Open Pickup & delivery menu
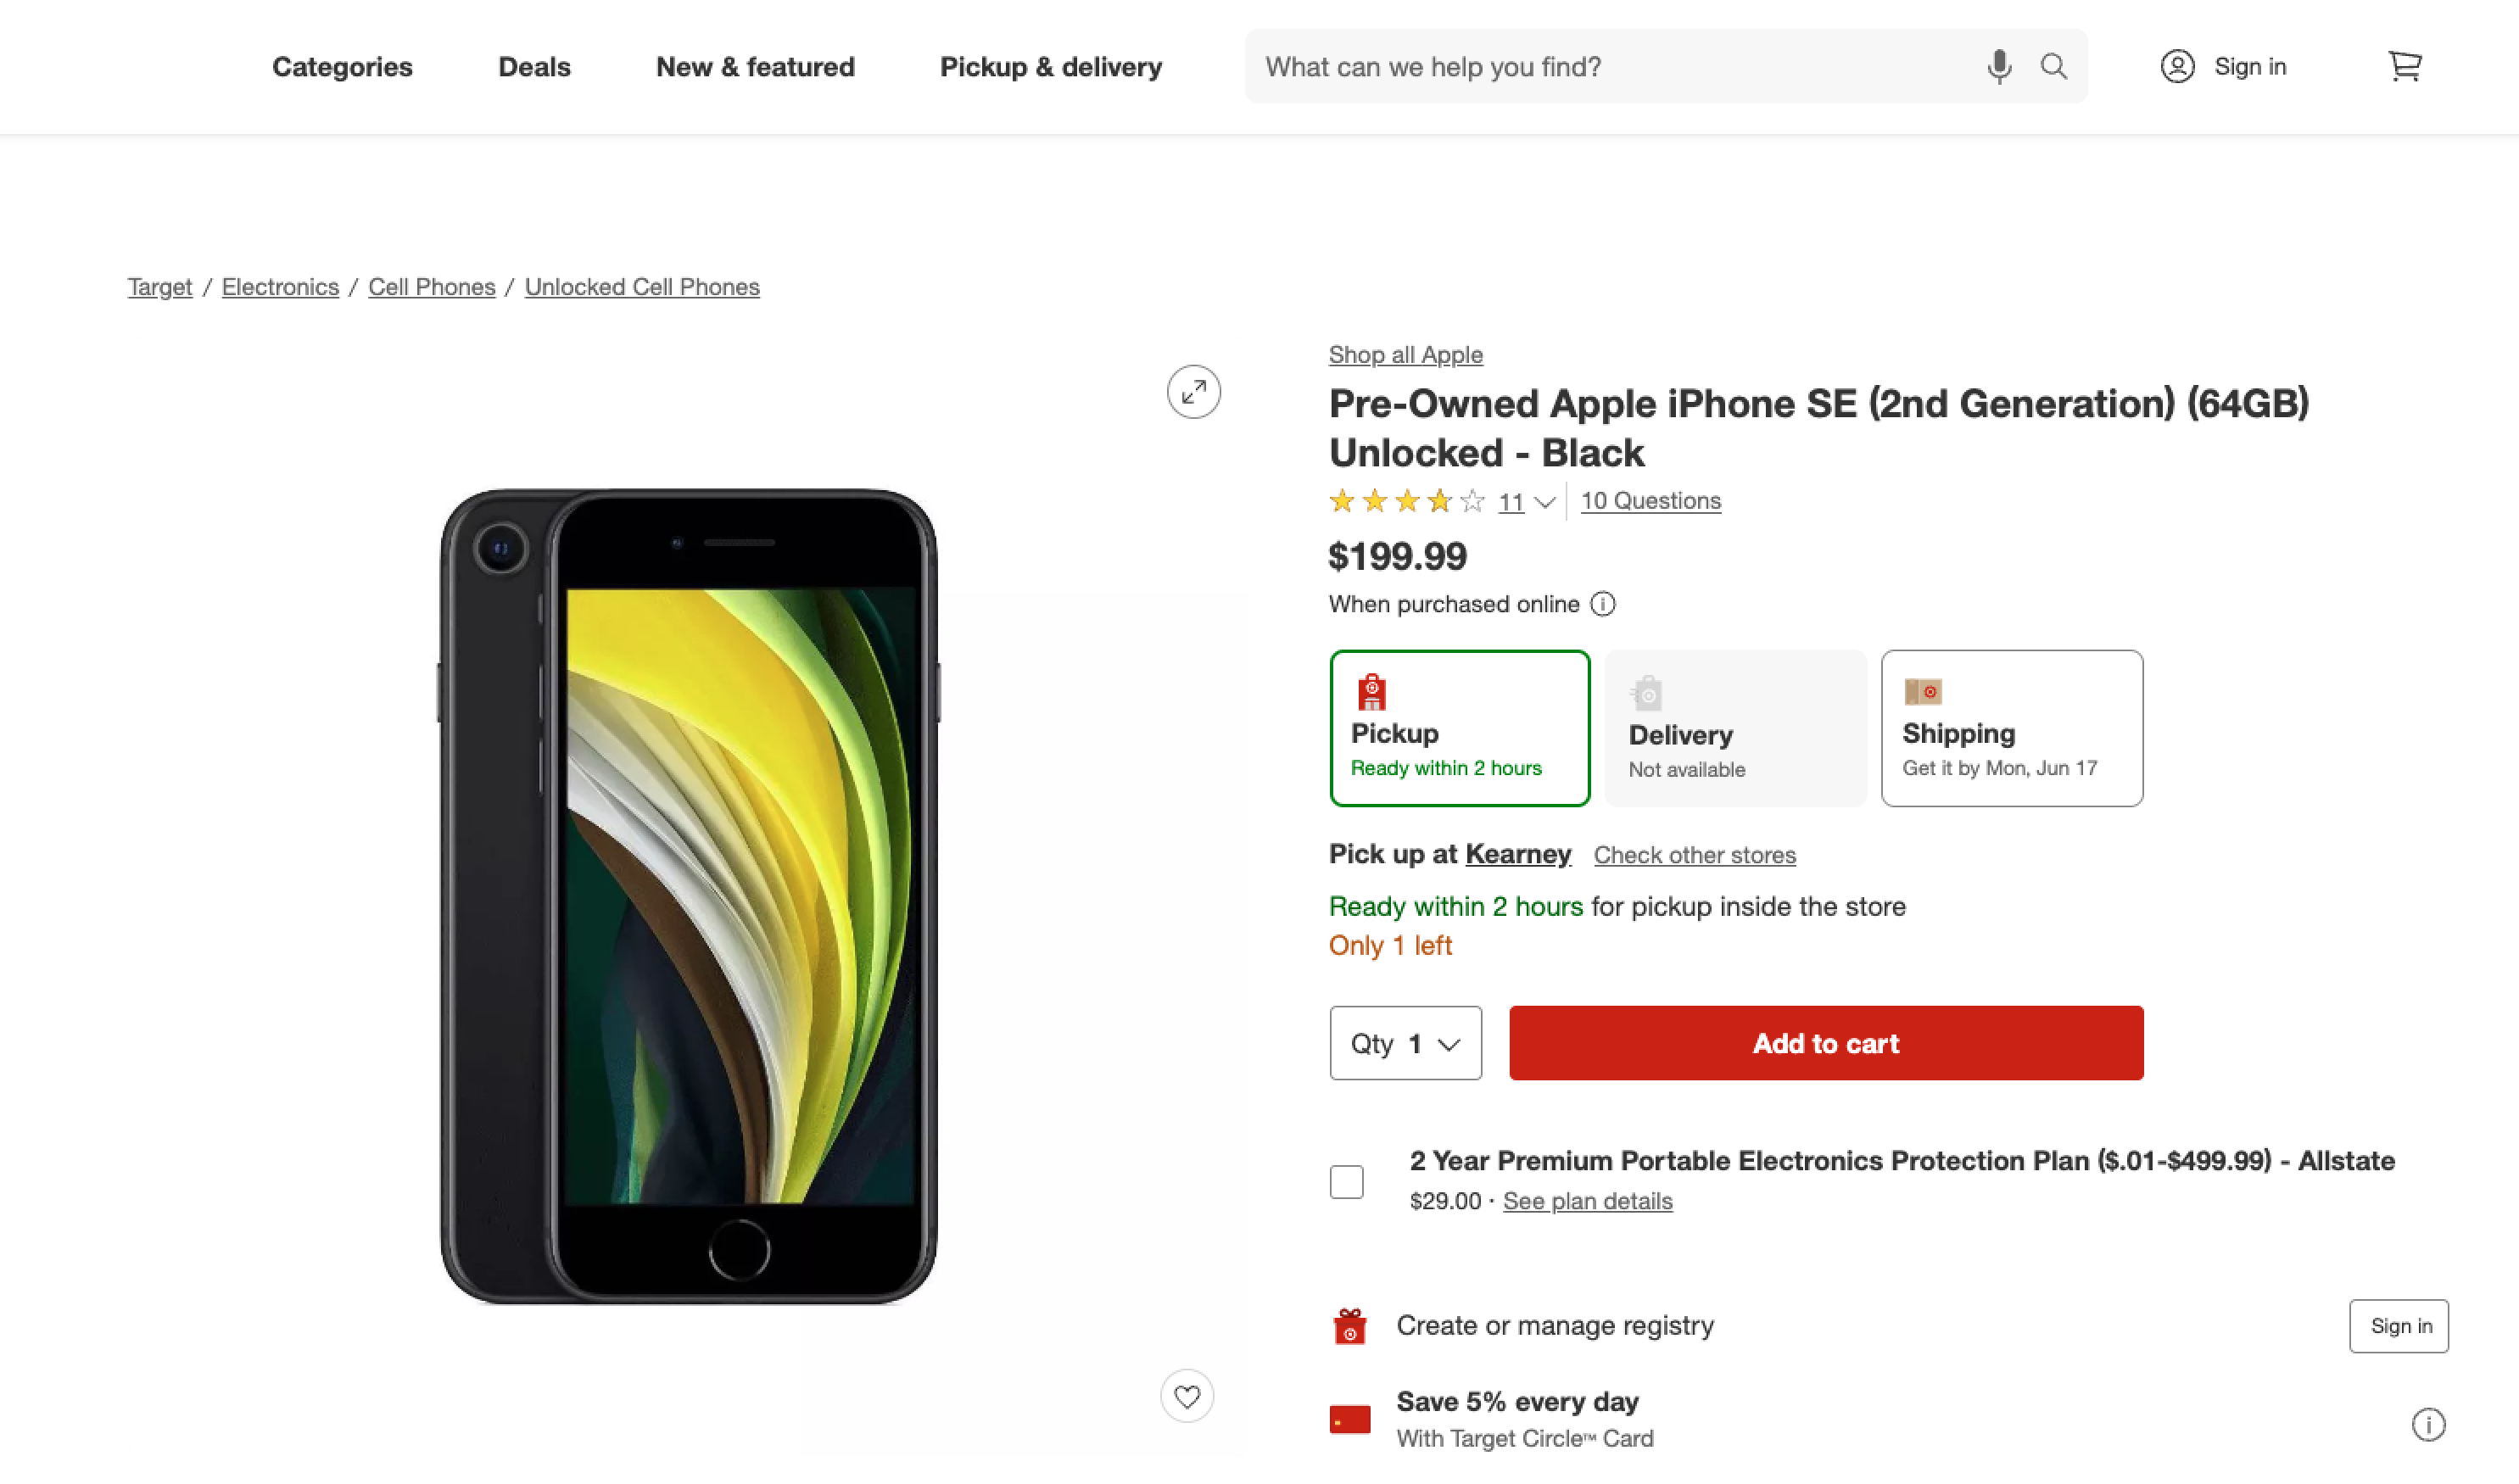The height and width of the screenshot is (1484, 2519). tap(1050, 67)
